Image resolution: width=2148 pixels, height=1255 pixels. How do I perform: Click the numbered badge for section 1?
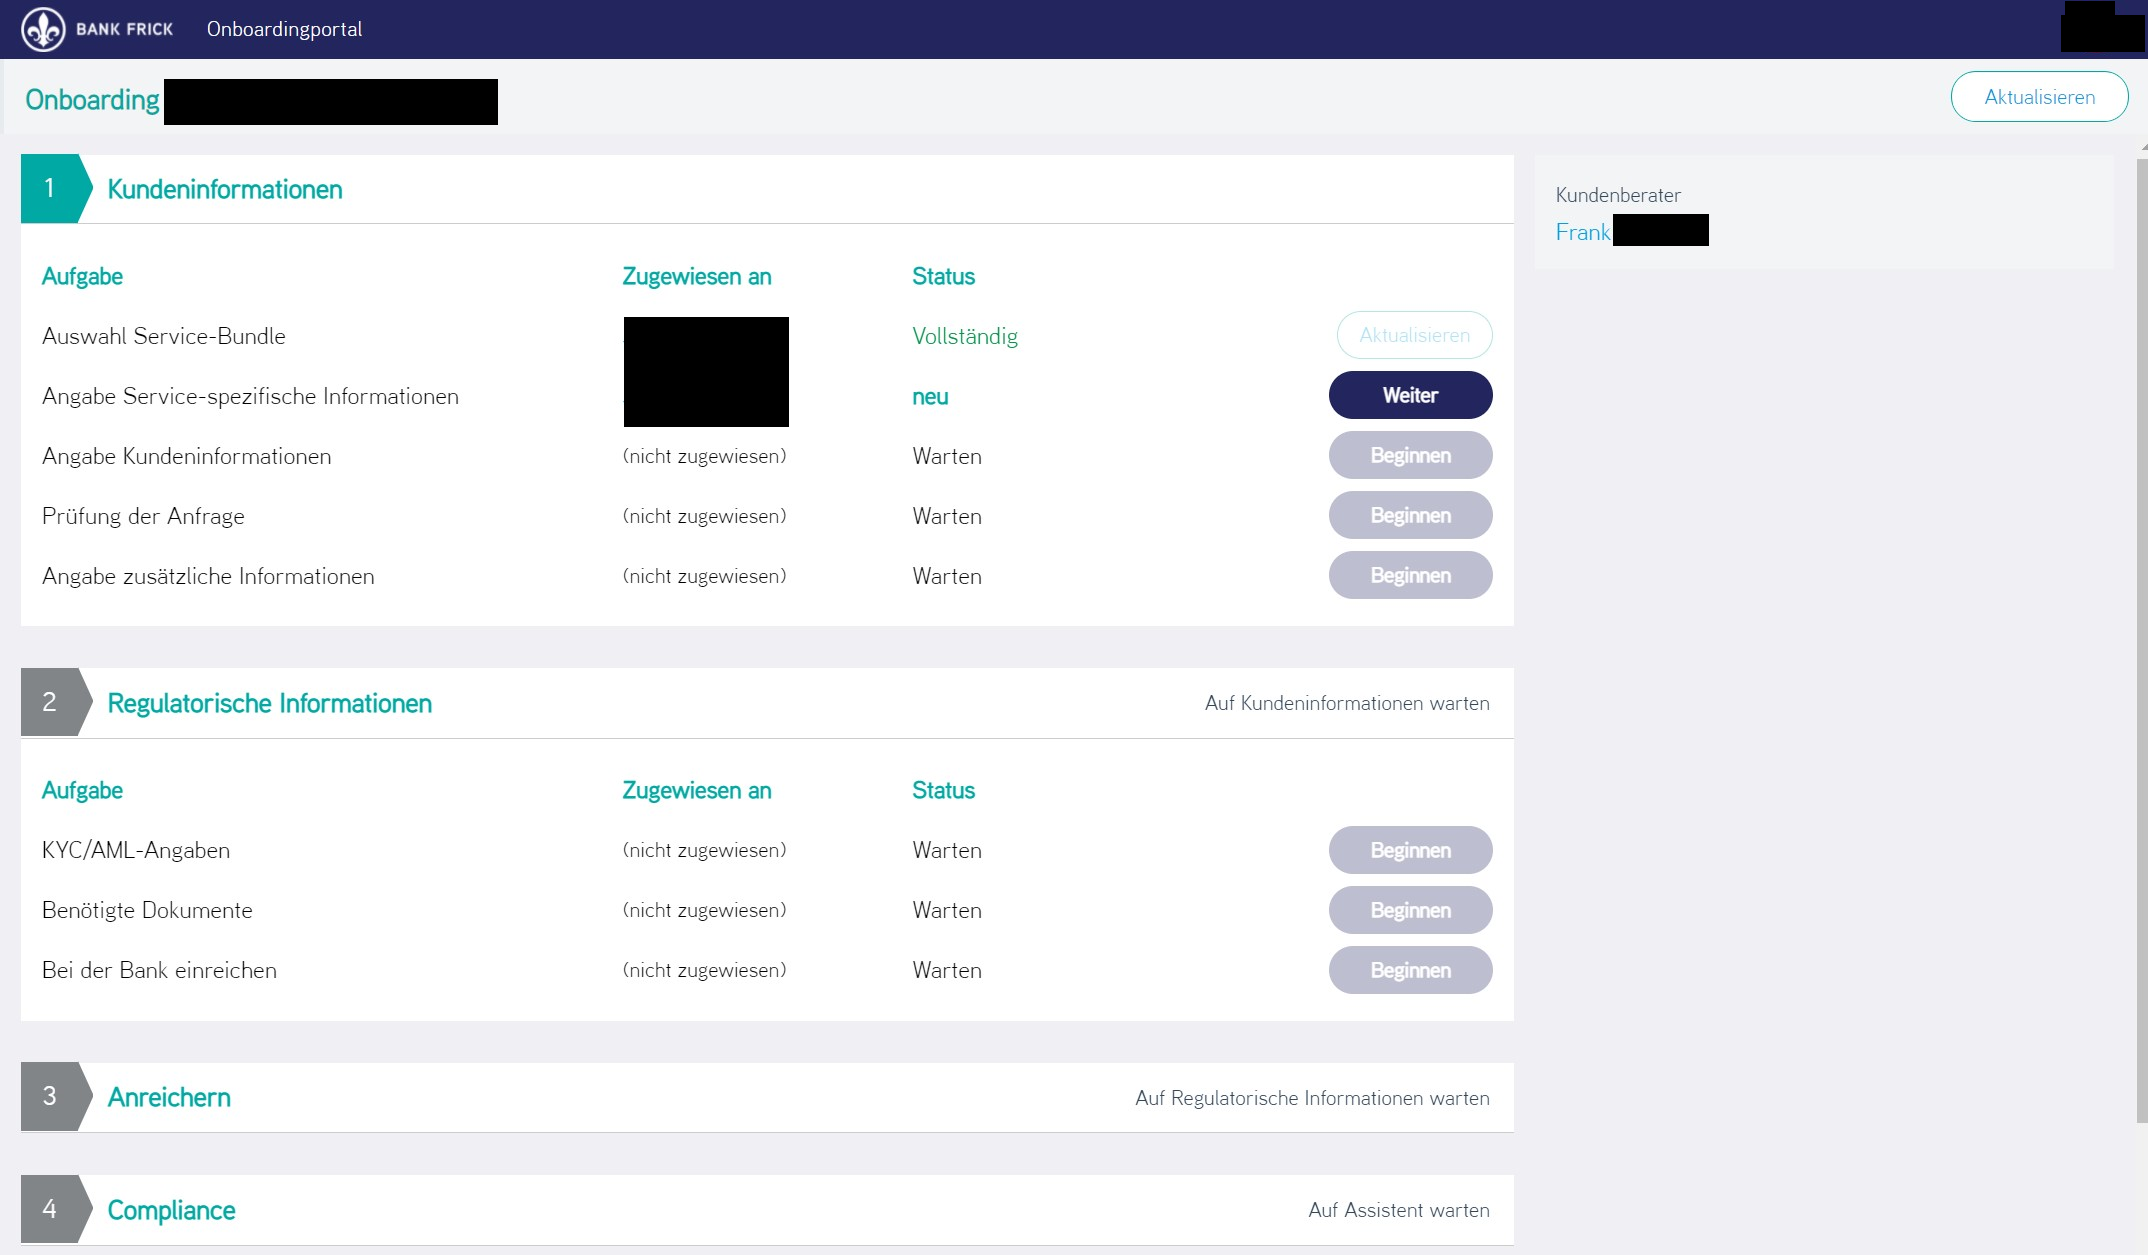coord(49,188)
